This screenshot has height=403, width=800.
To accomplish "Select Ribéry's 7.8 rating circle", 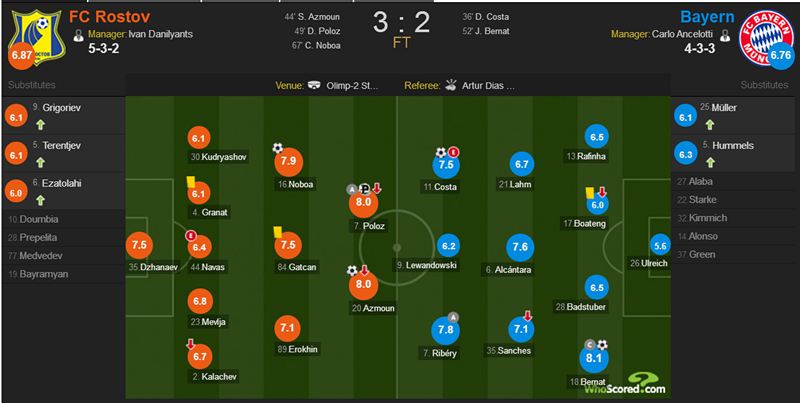I will (445, 330).
